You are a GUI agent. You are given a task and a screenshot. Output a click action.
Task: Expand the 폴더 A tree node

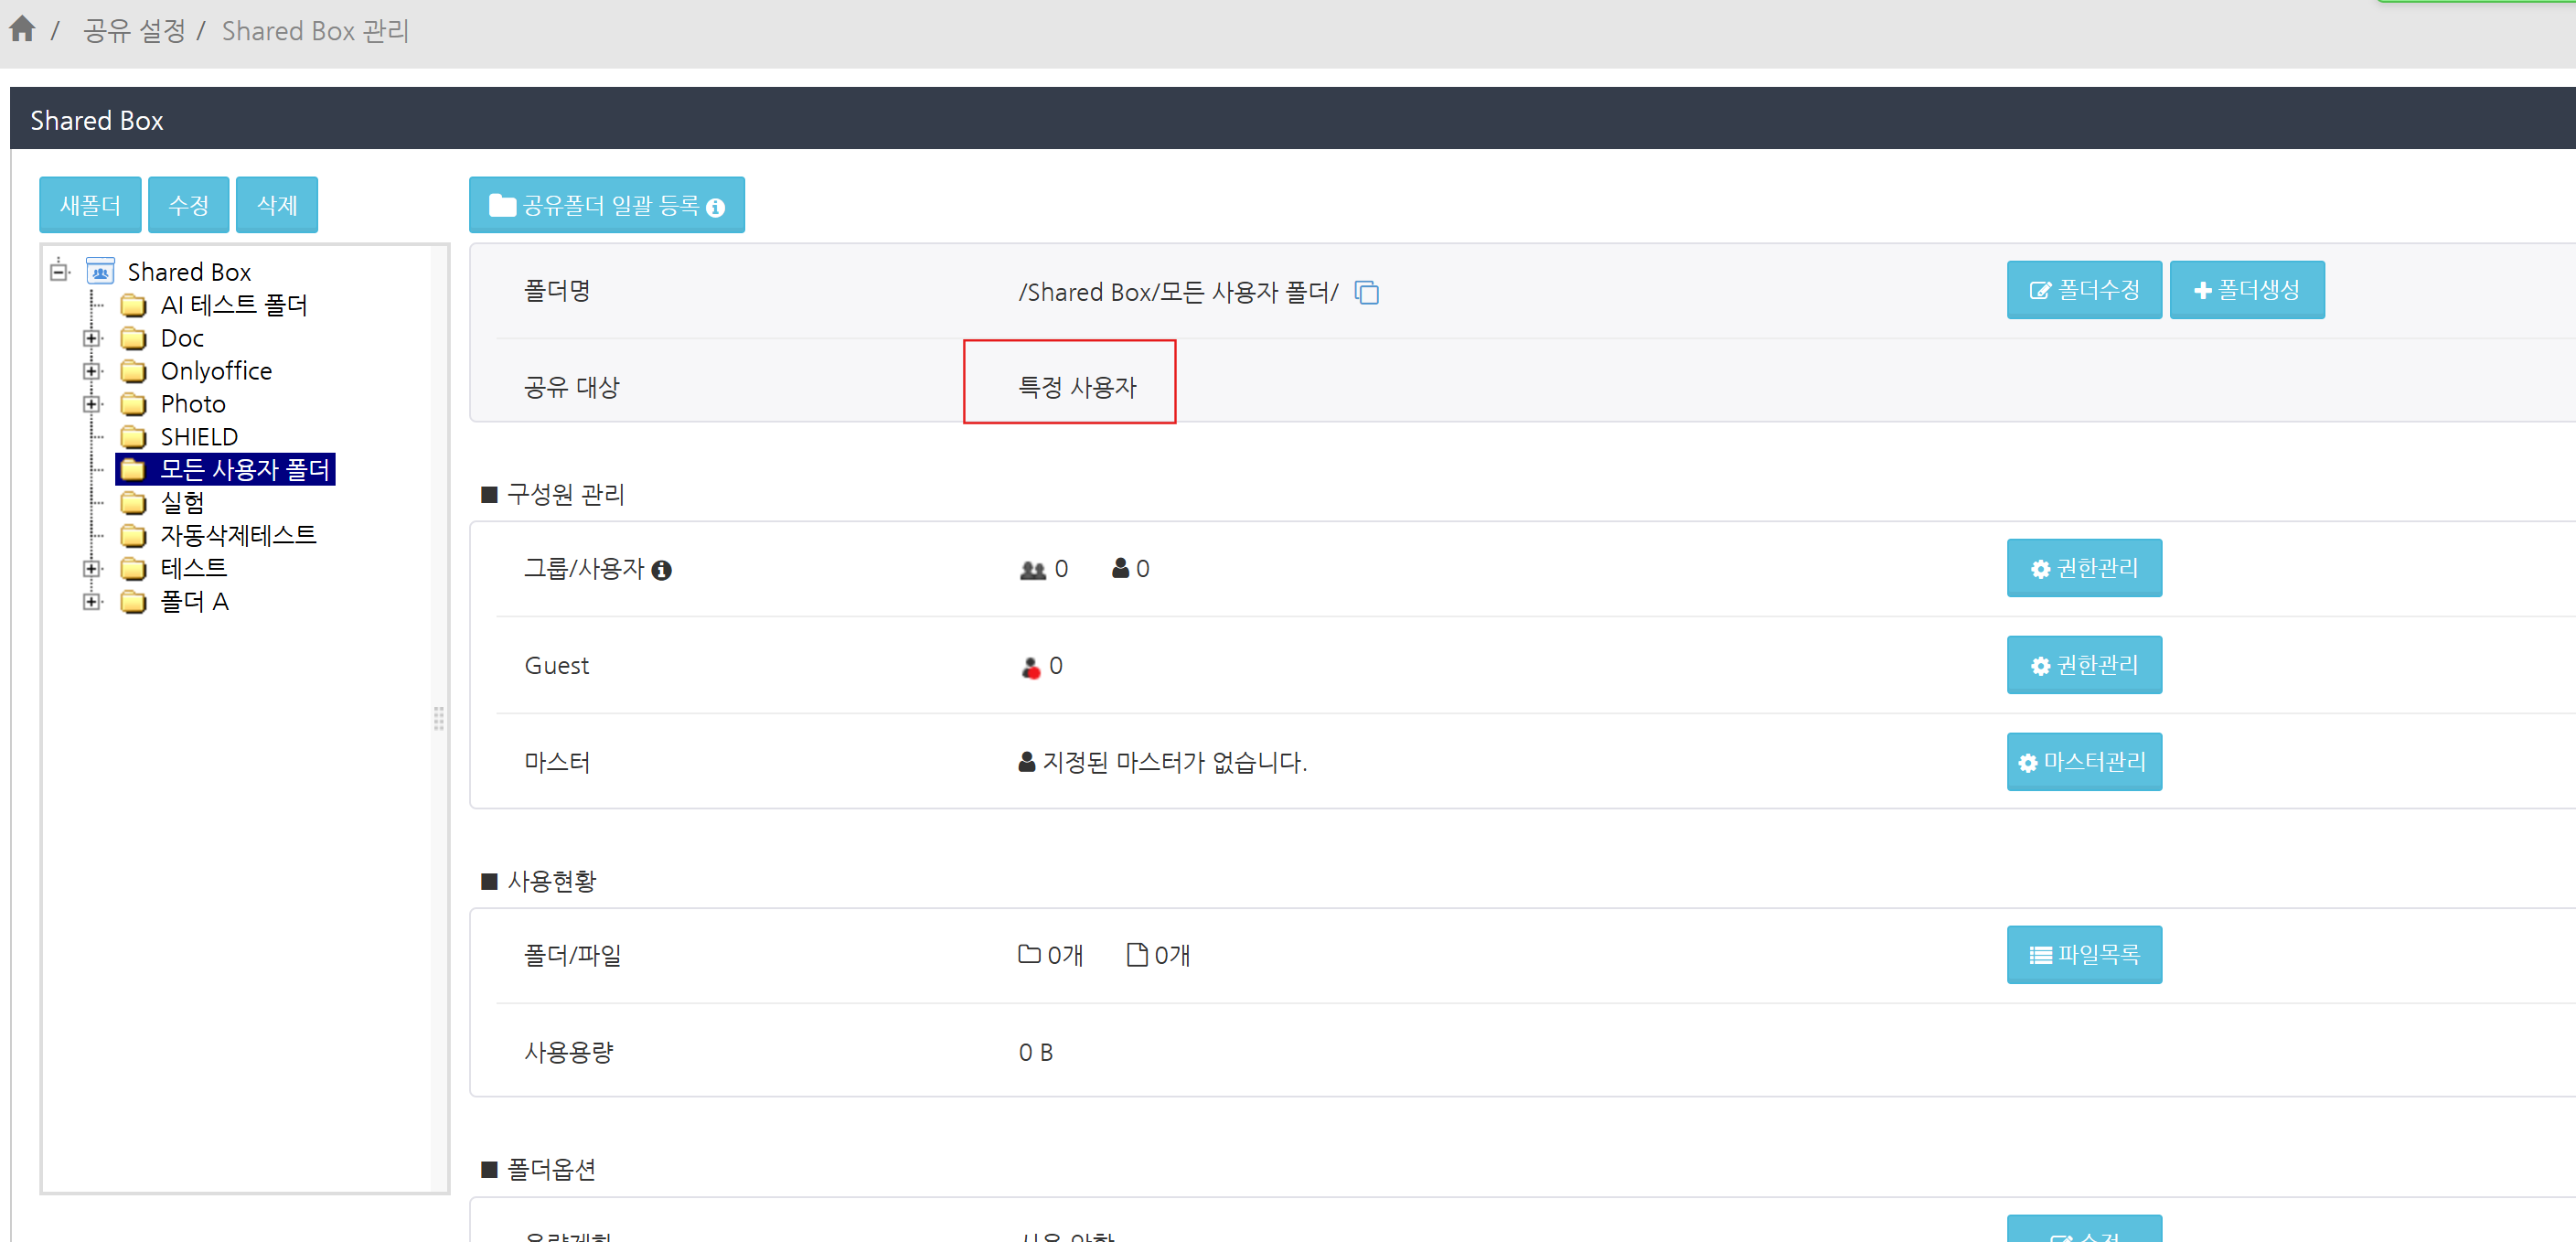92,601
